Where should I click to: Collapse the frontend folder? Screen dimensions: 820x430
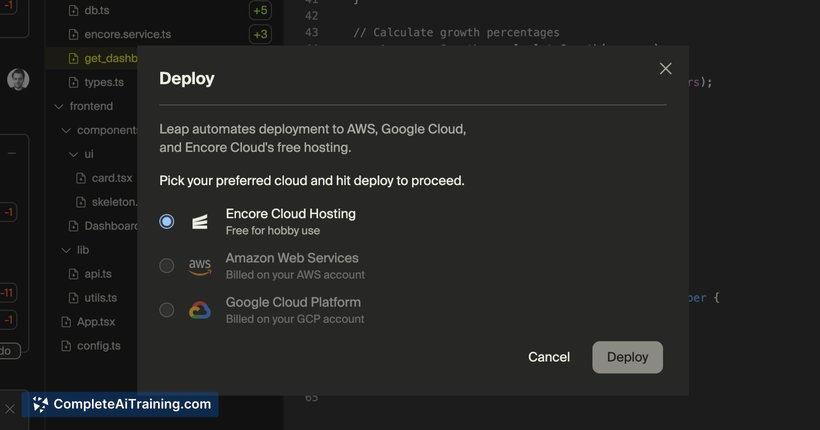tap(59, 106)
